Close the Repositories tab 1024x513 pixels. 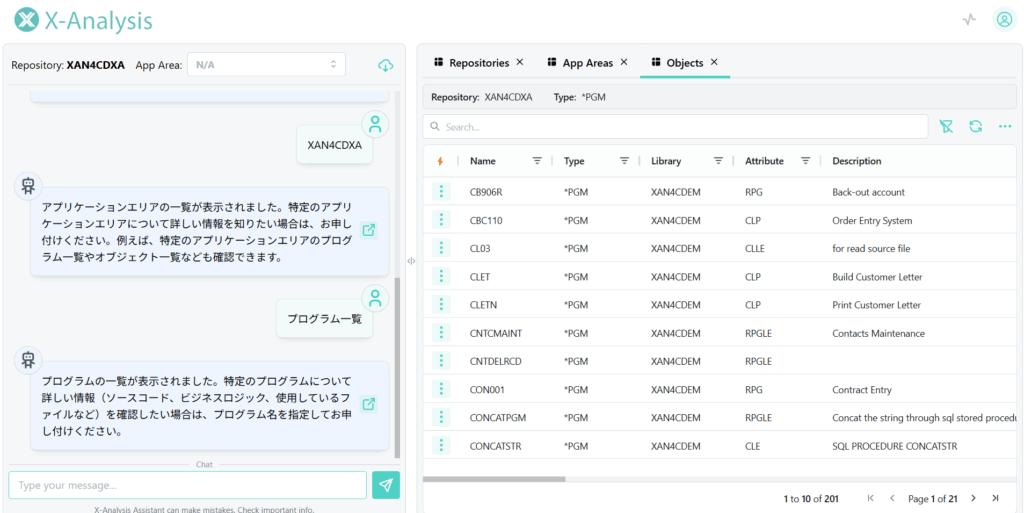[520, 62]
